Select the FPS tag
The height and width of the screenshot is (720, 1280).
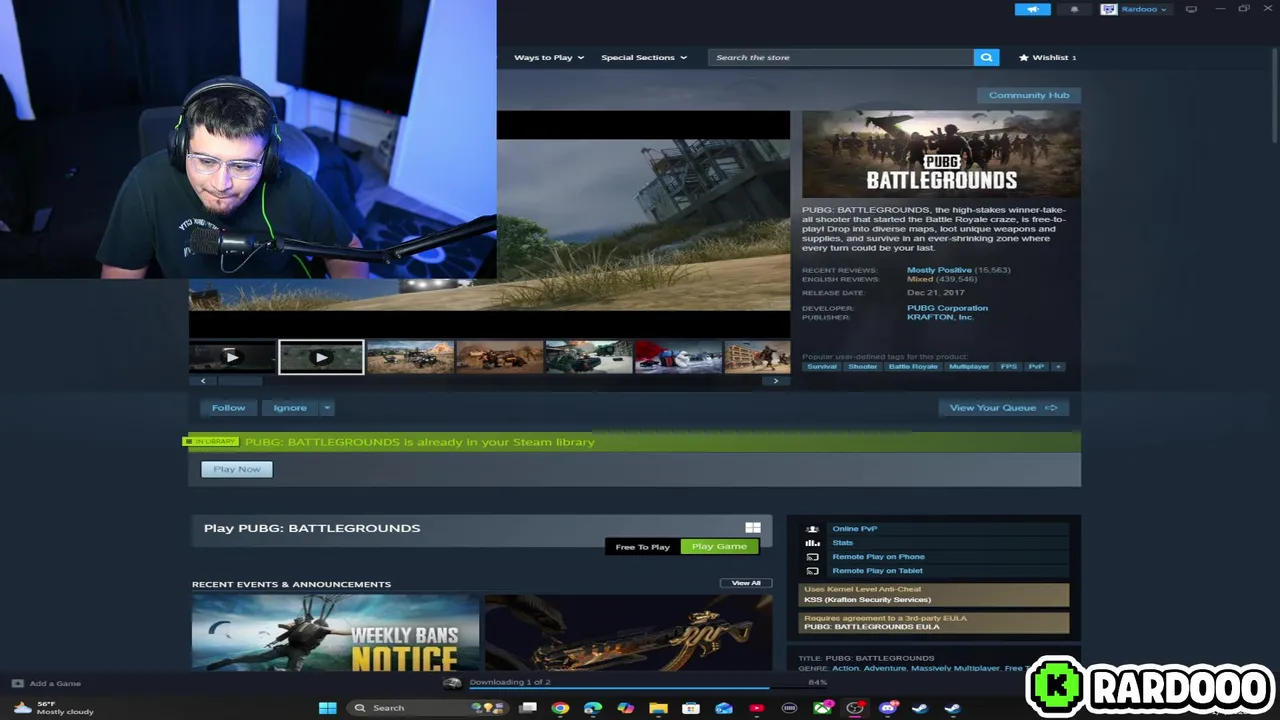1009,366
